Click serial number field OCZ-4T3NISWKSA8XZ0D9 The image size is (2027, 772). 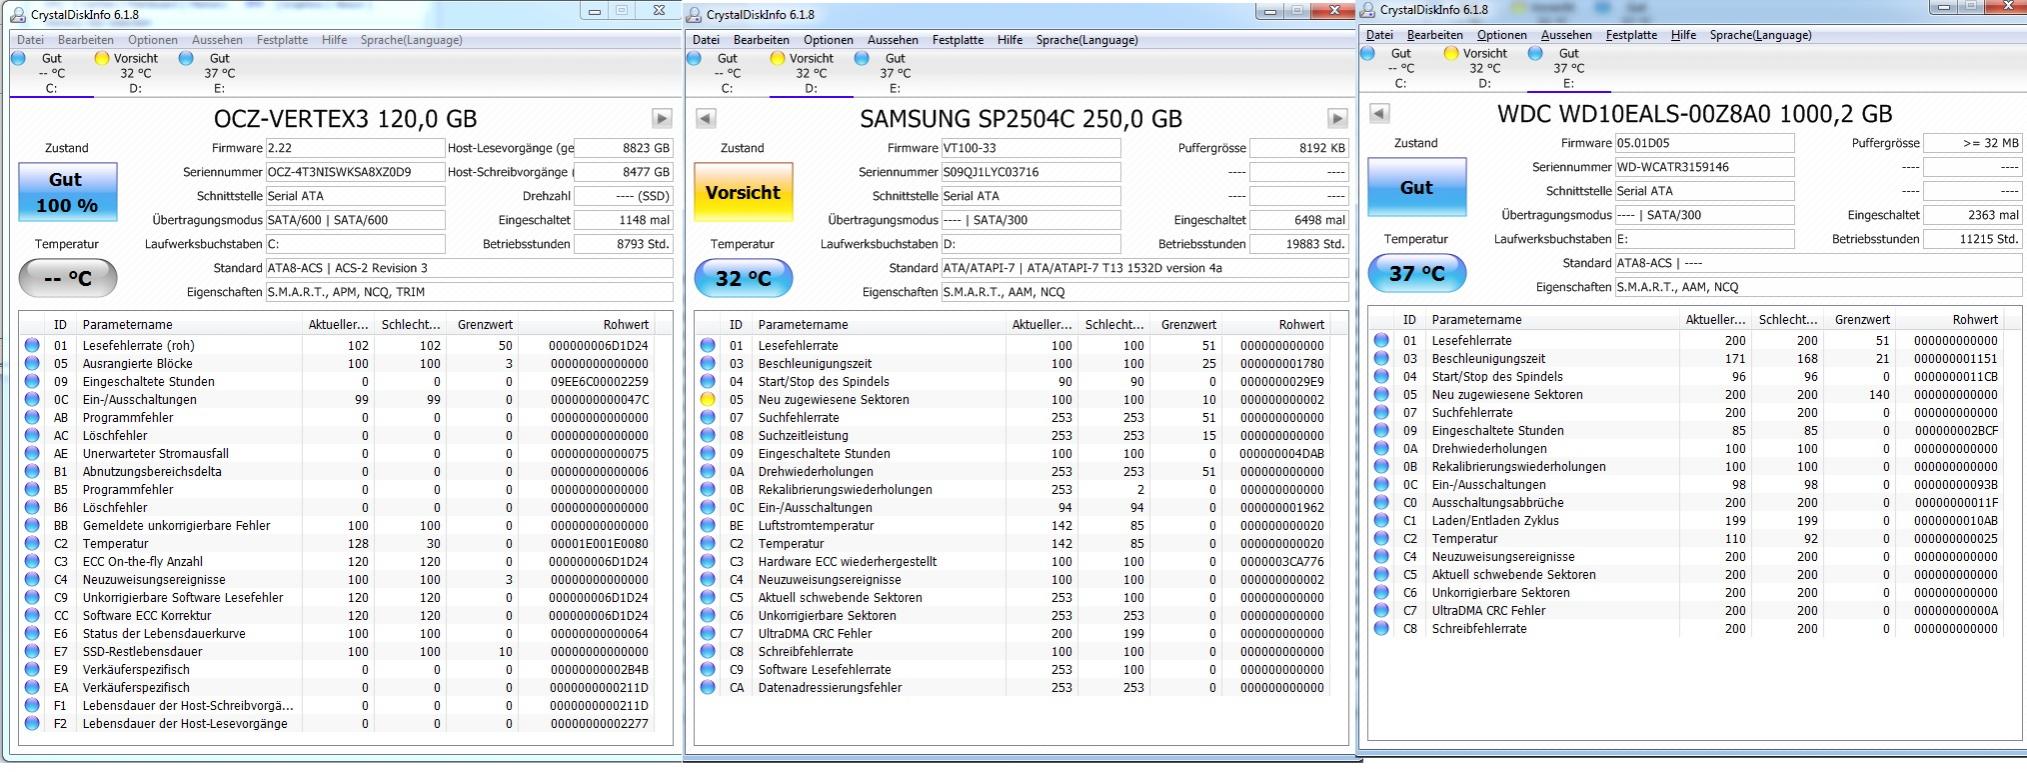click(355, 172)
